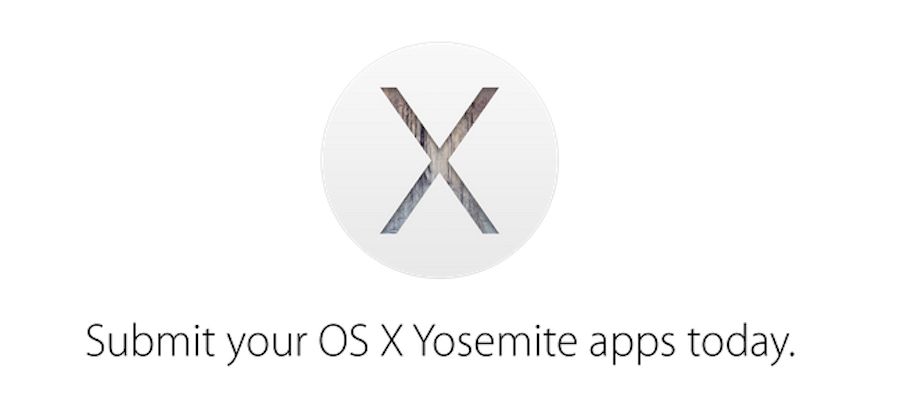Click the gray circle edge beside the X
The image size is (900, 408).
[325, 160]
